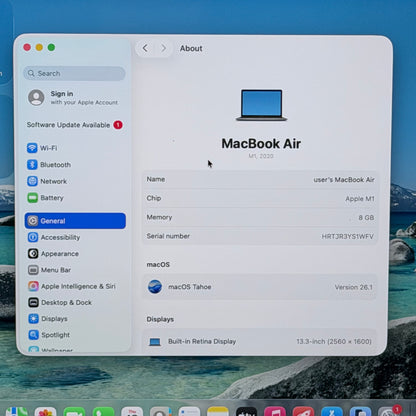
Task: Click the Built-in Retina Display label
Action: [202, 341]
